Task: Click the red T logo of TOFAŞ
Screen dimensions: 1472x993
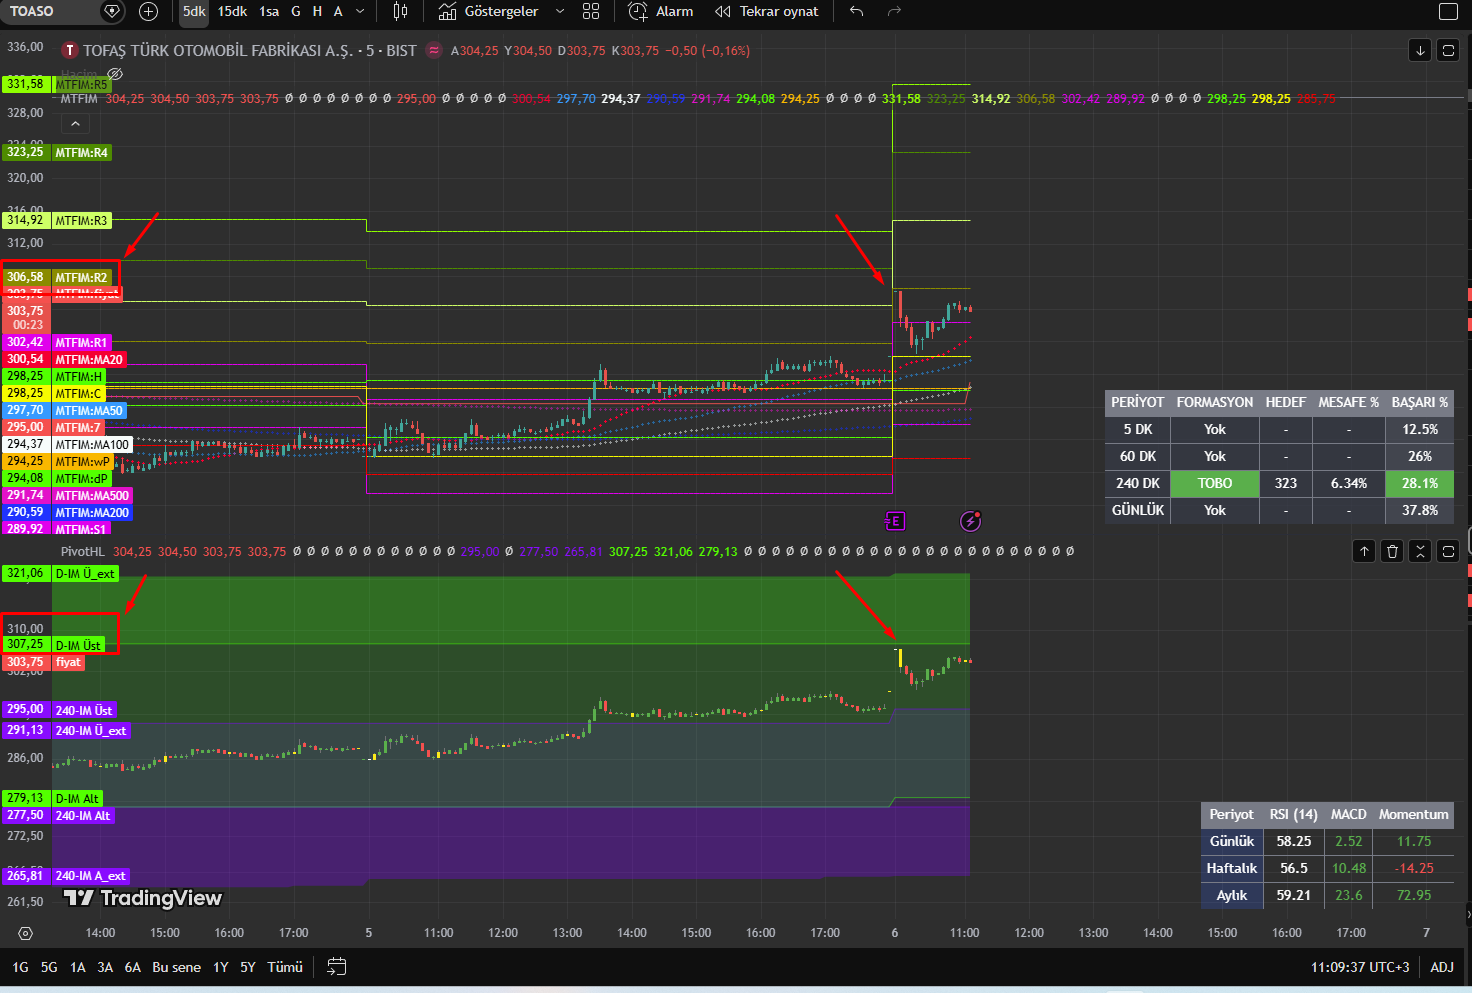Action: coord(70,50)
